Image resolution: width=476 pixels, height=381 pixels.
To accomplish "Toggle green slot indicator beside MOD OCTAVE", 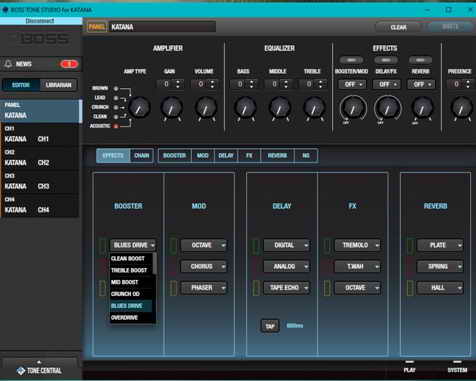I will tap(173, 245).
